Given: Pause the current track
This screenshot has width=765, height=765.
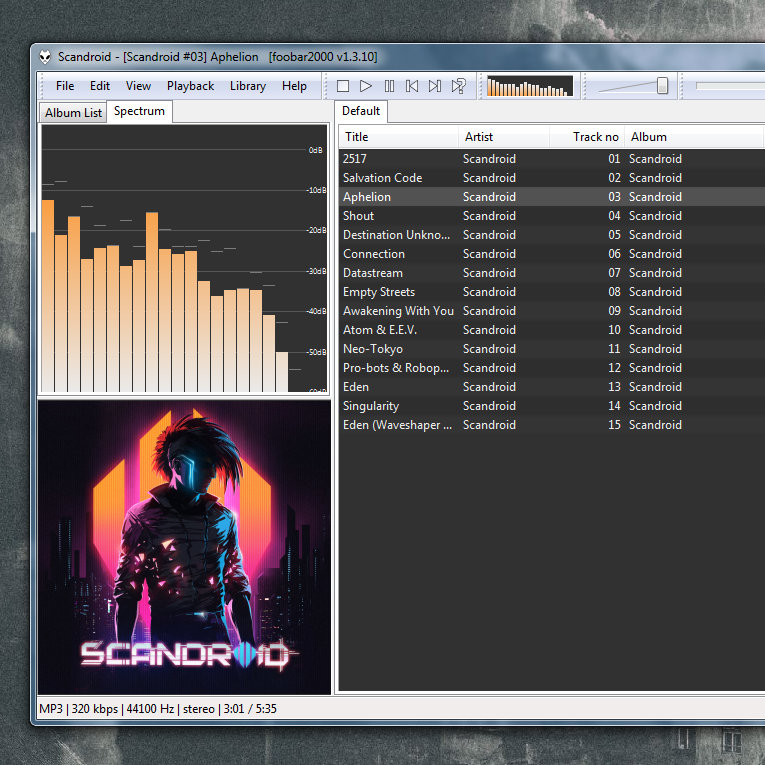Looking at the screenshot, I should pos(389,86).
